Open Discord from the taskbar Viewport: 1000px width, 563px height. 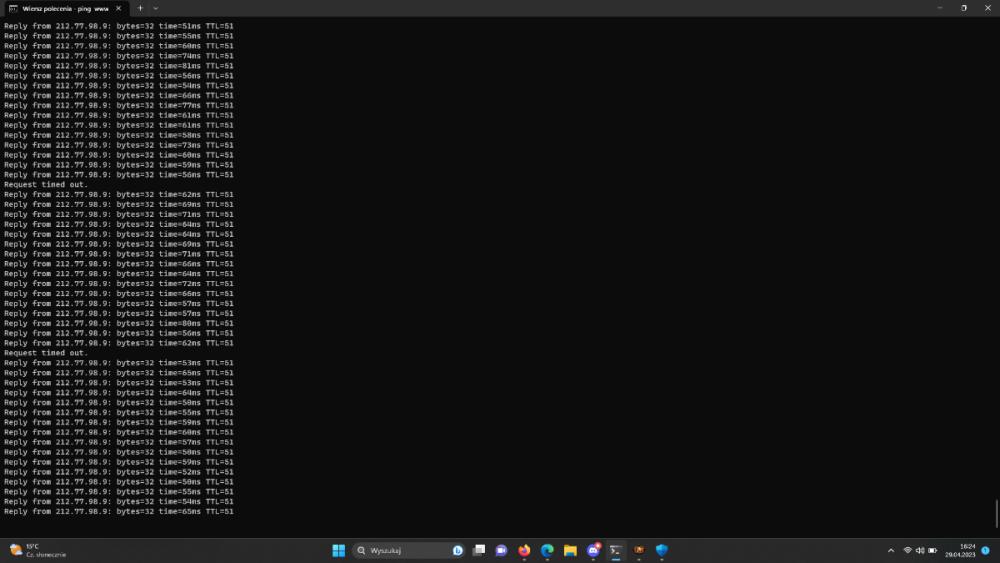click(593, 550)
